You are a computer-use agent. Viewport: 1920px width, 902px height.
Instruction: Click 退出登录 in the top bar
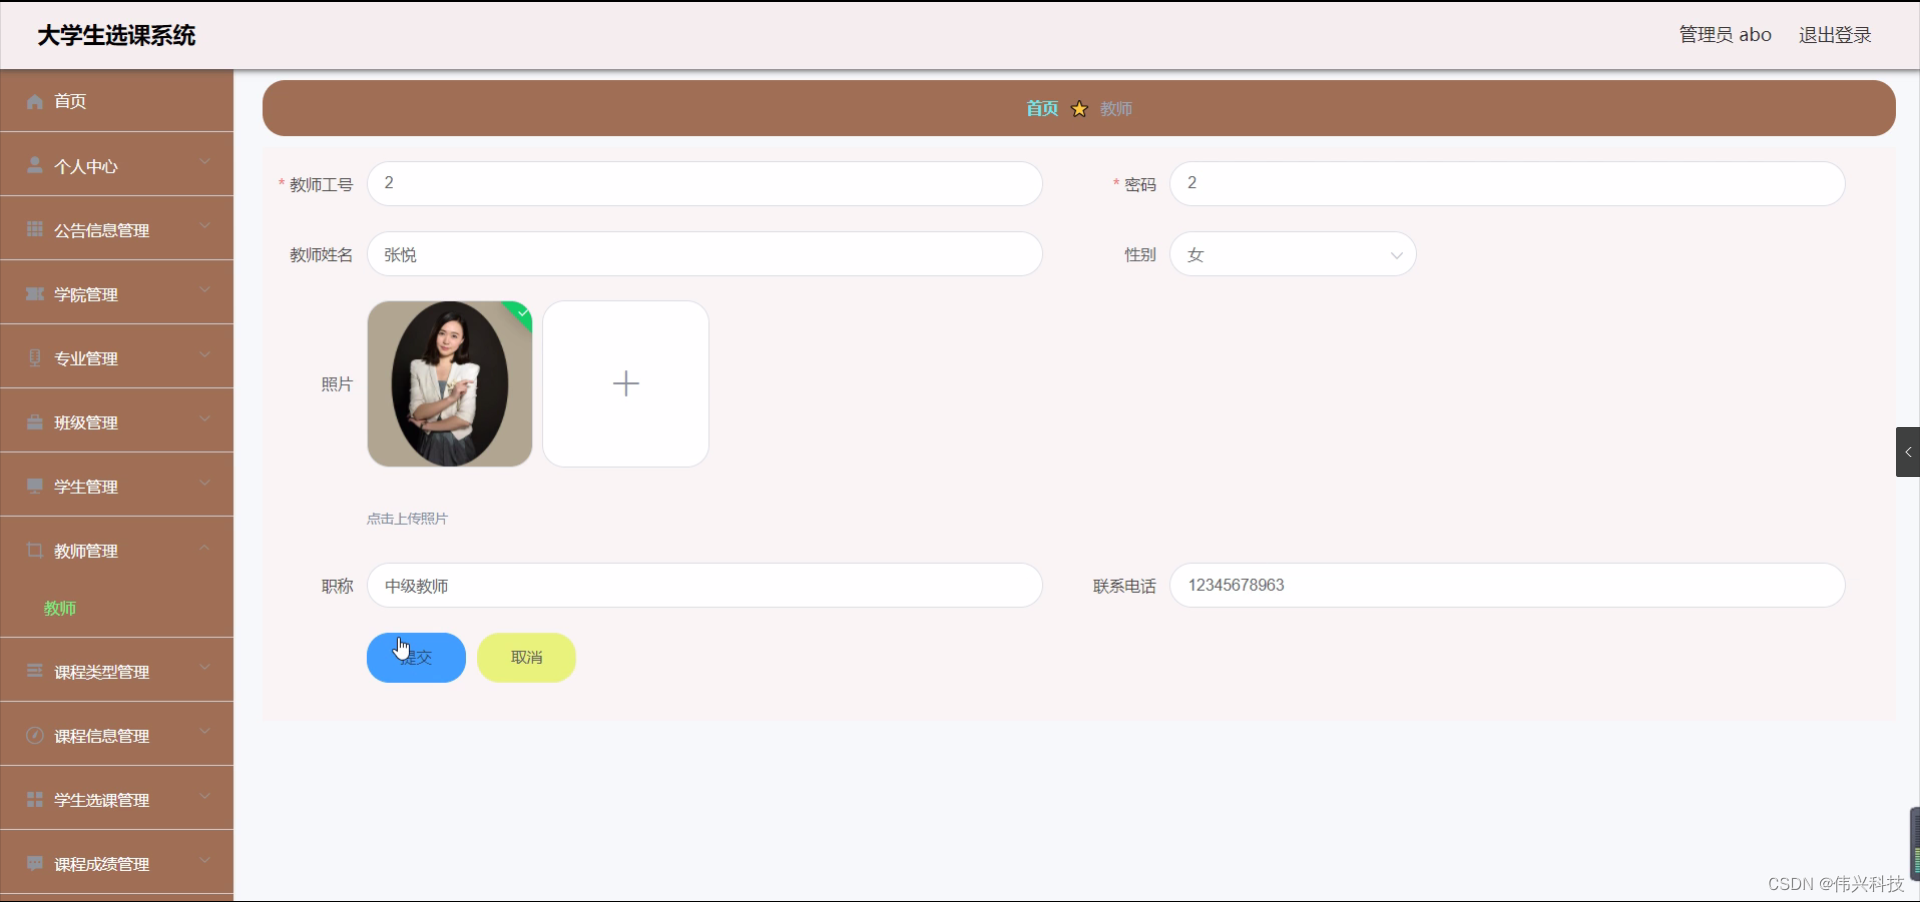[x=1835, y=34]
